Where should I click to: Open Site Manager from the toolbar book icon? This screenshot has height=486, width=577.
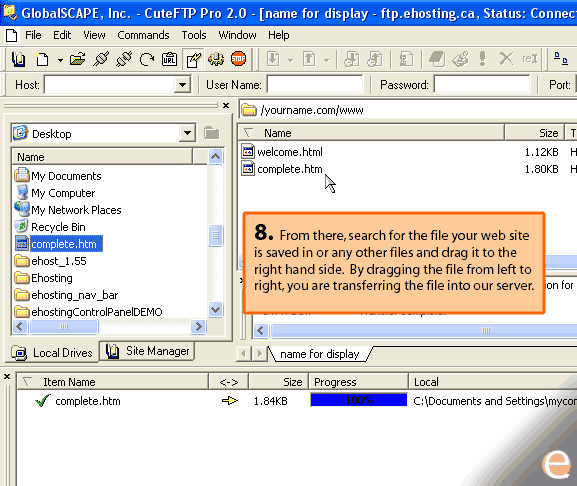tap(18, 59)
